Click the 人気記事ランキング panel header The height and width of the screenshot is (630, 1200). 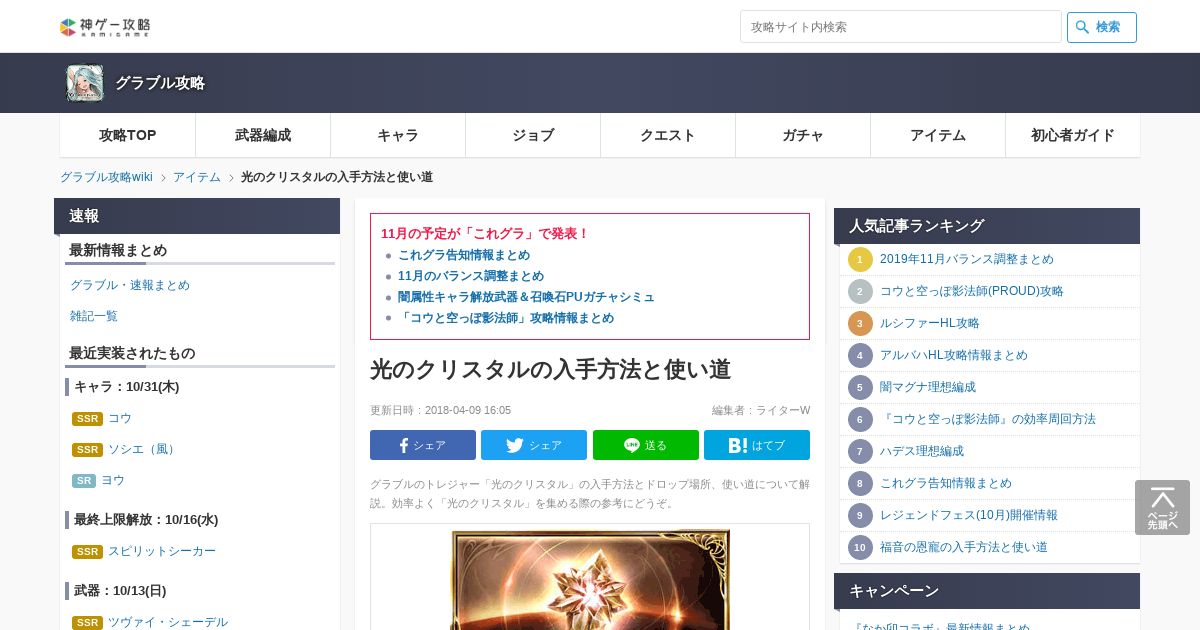[987, 226]
